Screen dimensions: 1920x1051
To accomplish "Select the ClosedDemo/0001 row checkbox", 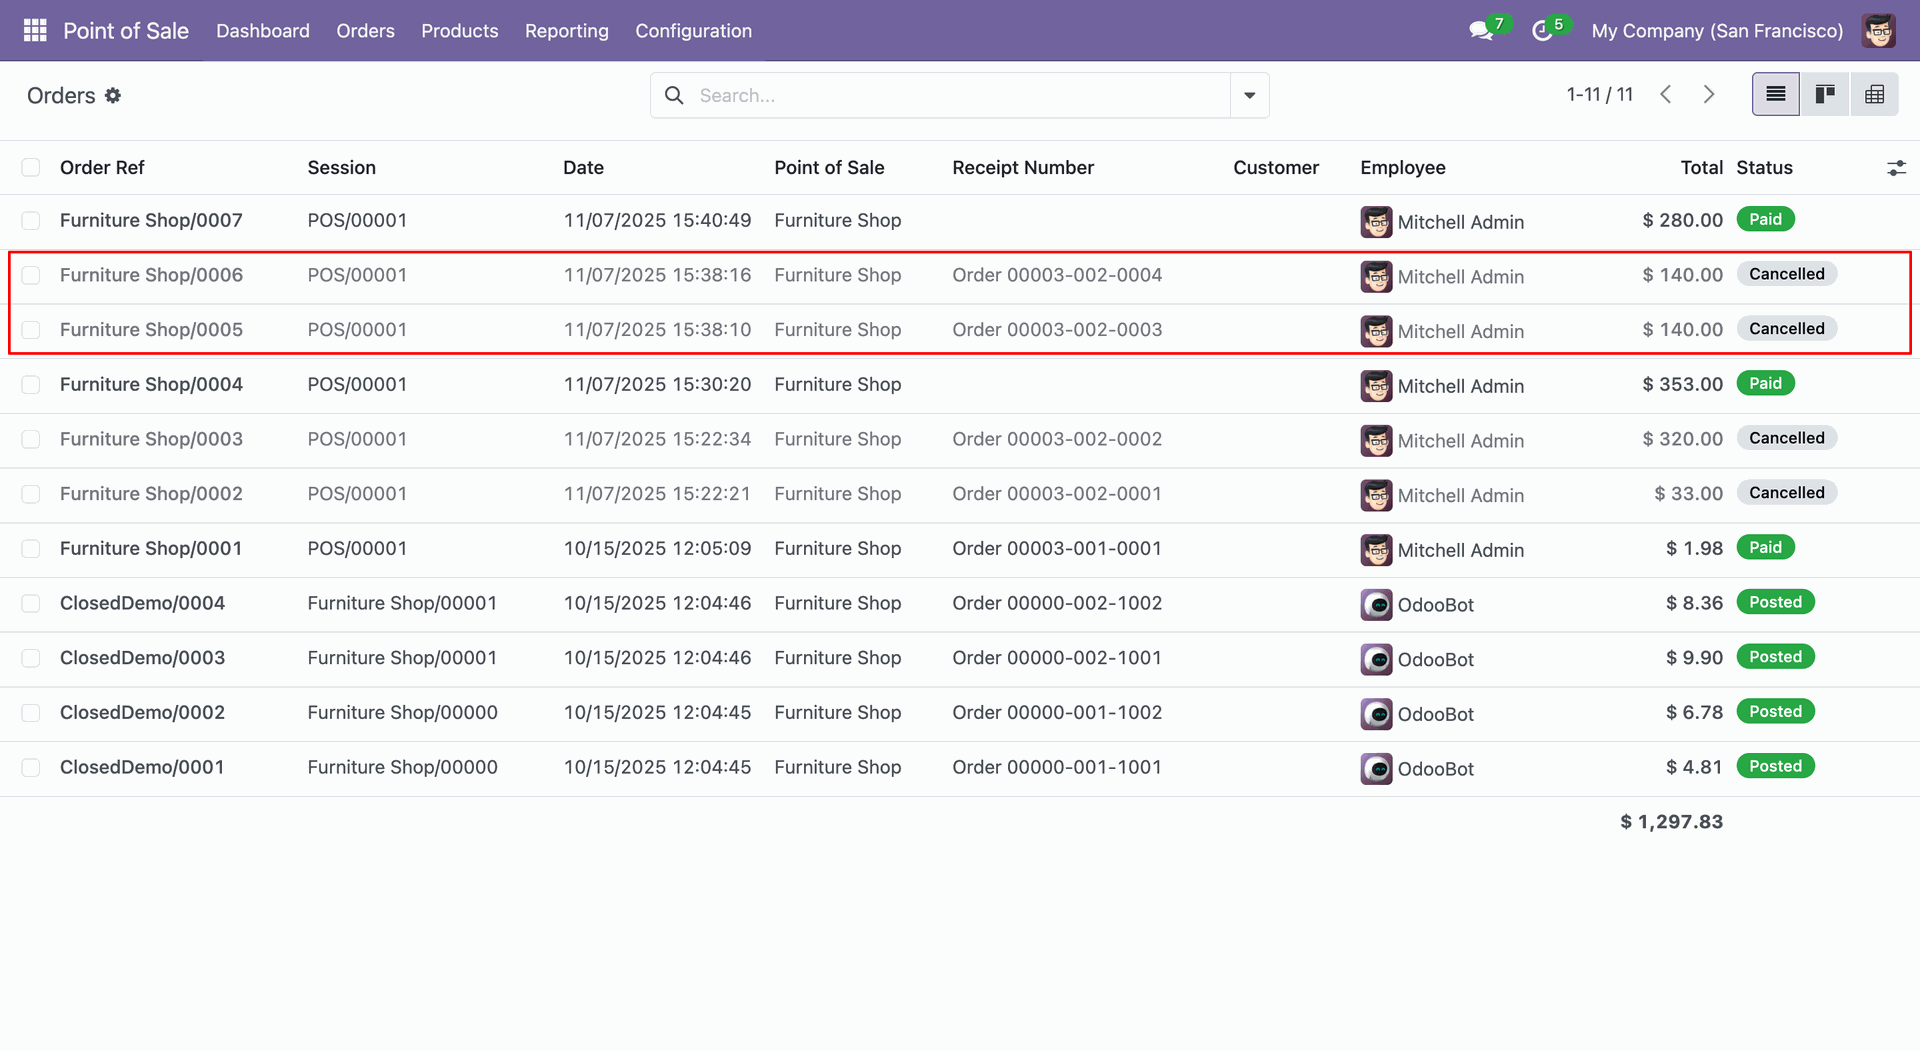I will click(31, 768).
